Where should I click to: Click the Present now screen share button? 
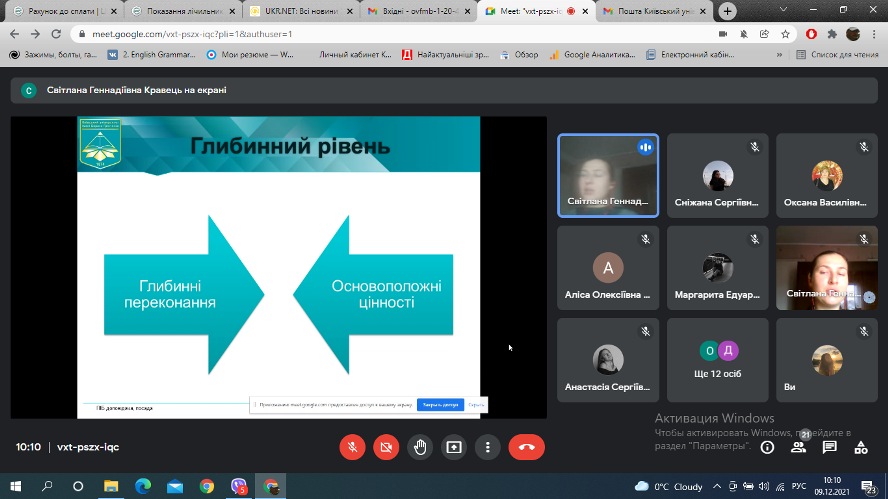(x=454, y=447)
